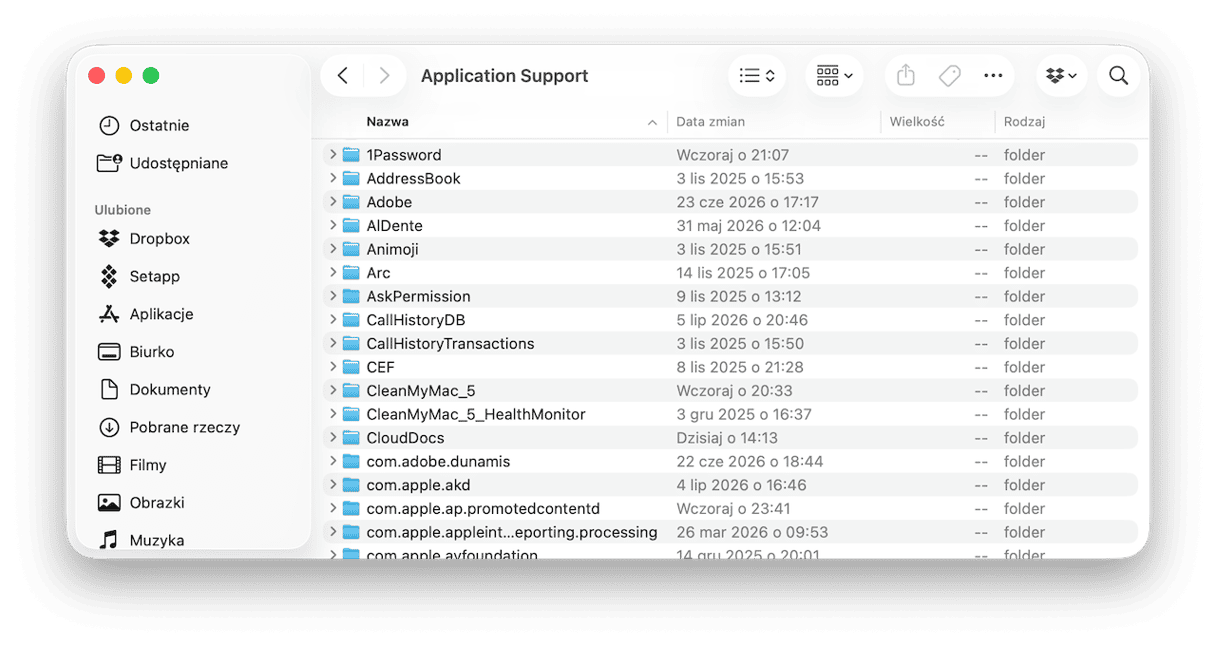Click the Application Support window title
Screen dimensions: 1216x646
(x=504, y=76)
